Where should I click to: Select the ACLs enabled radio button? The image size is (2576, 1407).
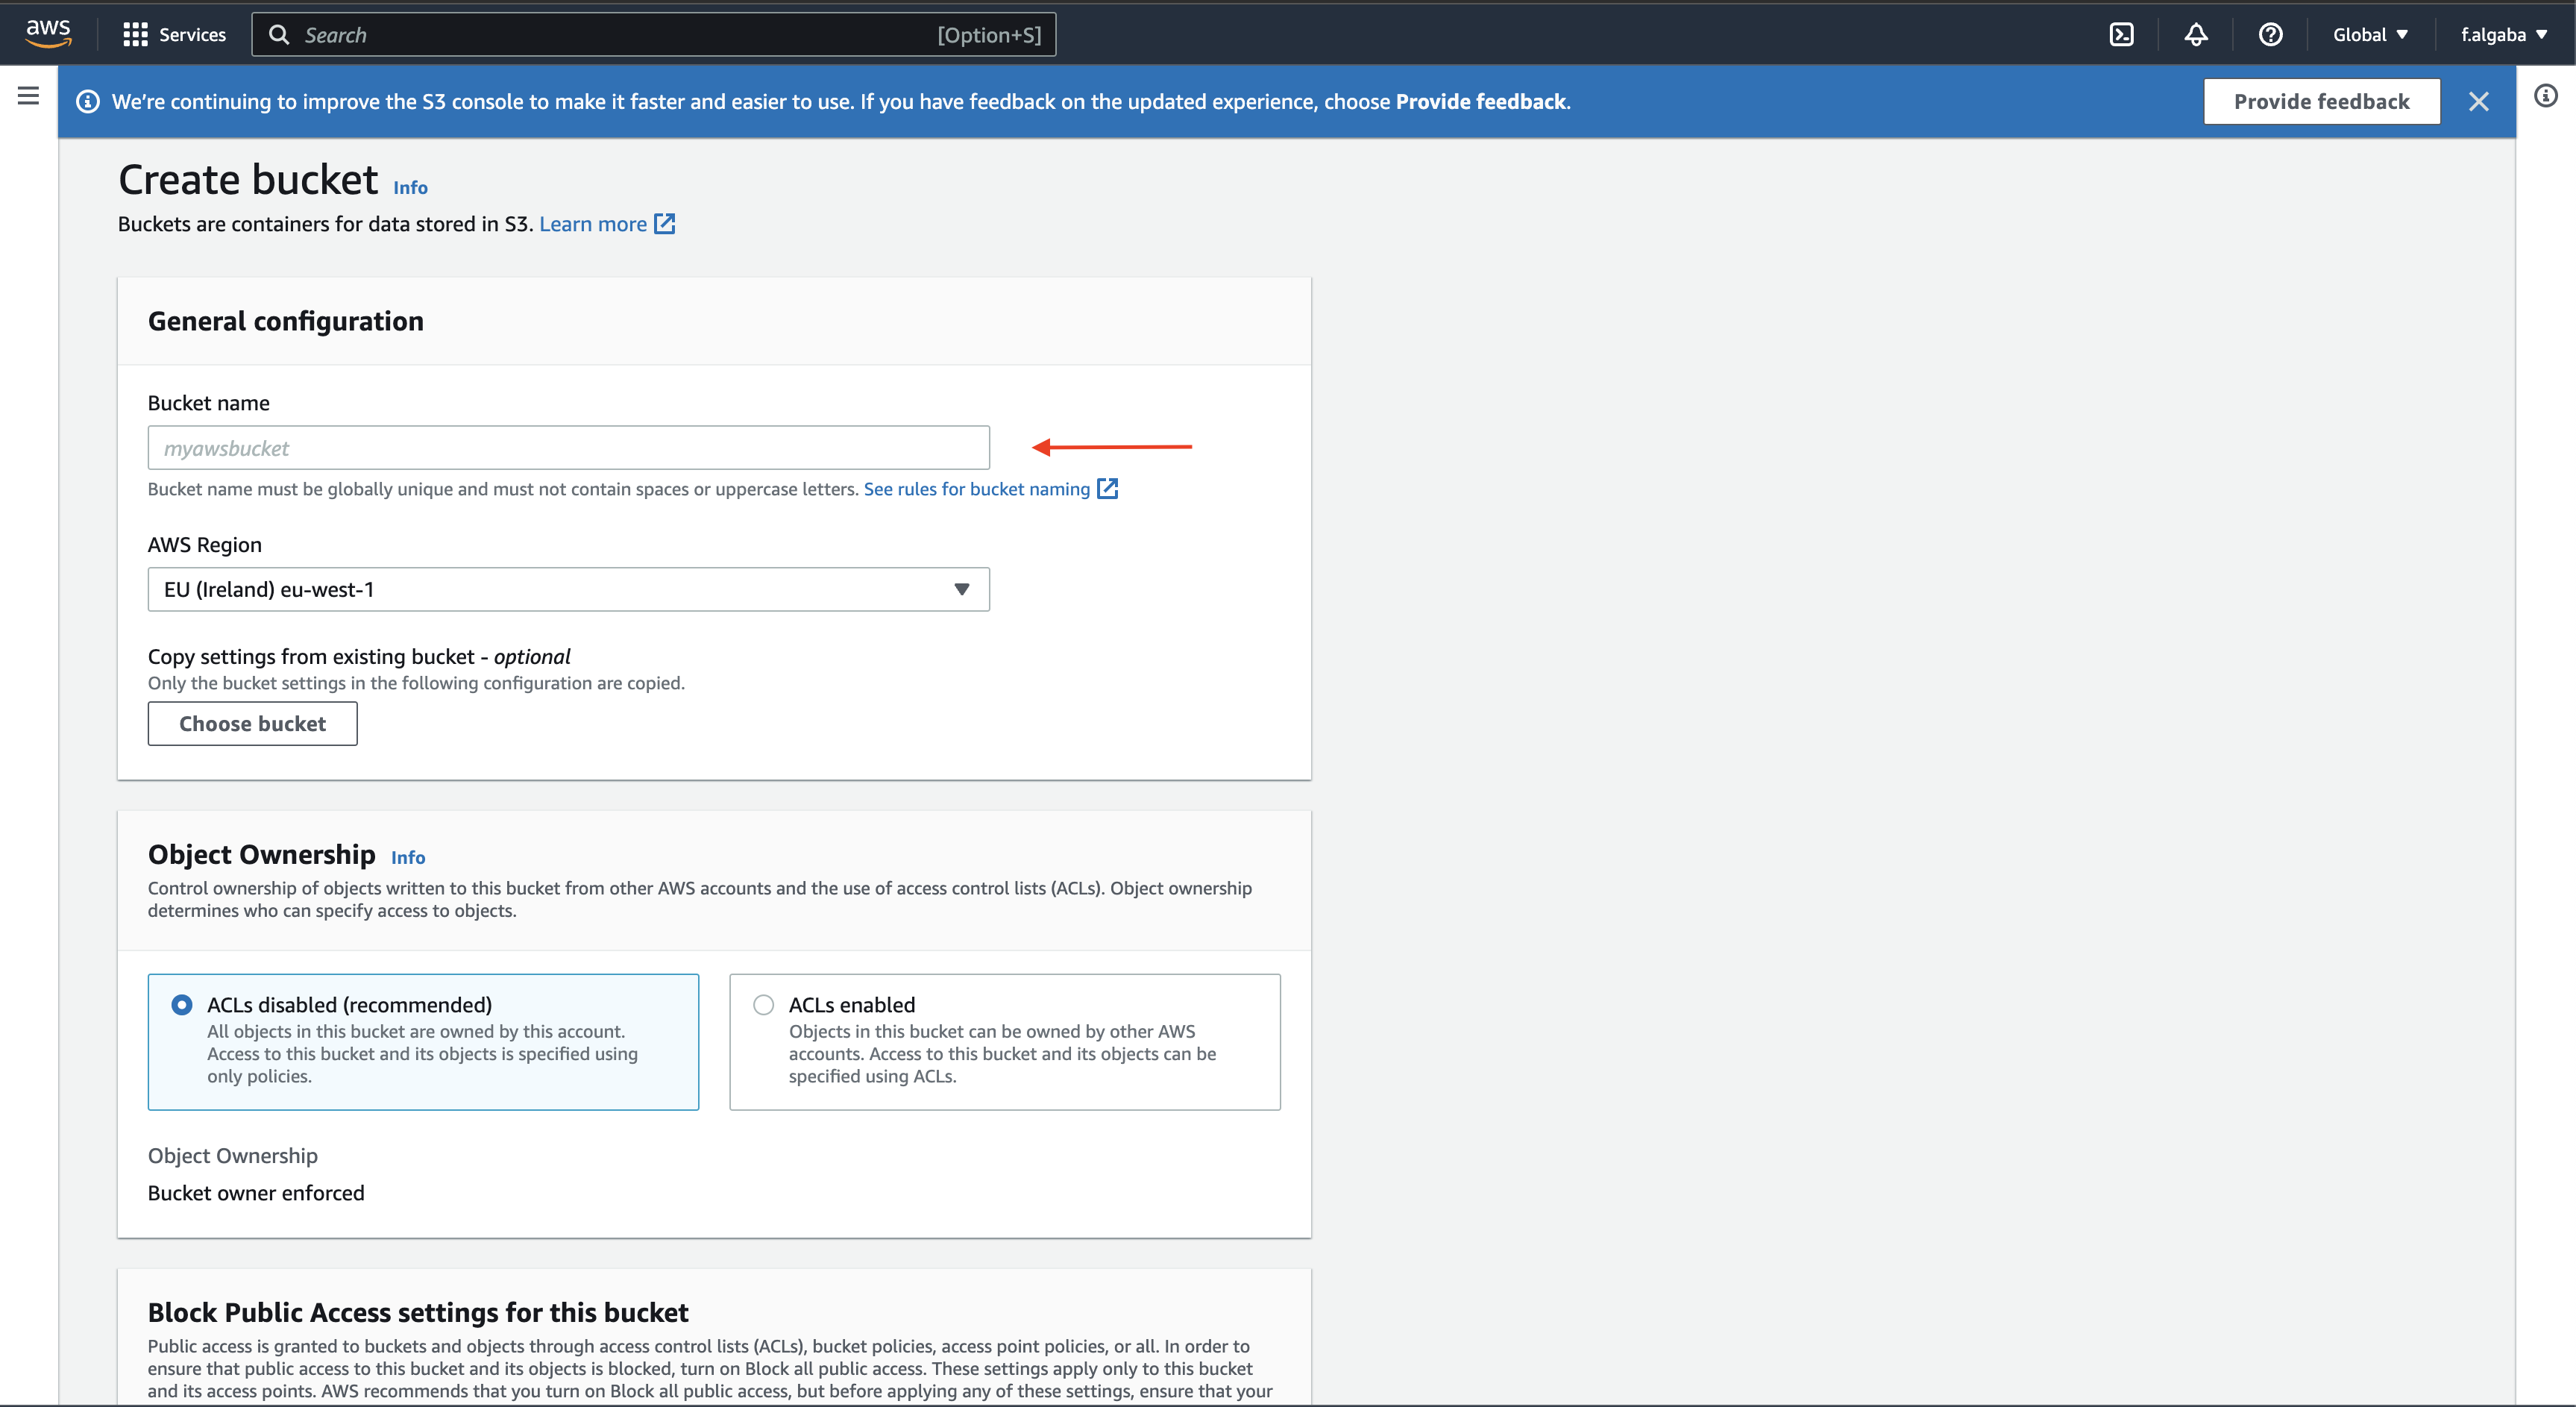click(x=764, y=1004)
